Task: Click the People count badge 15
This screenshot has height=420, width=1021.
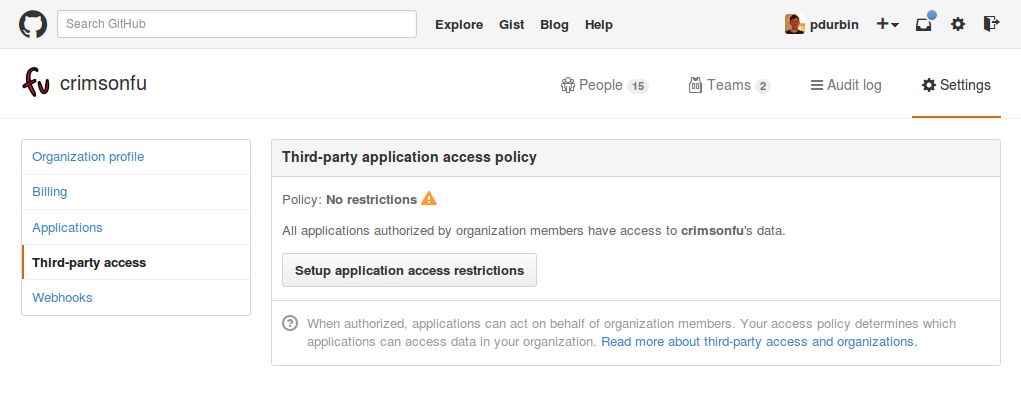Action: pyautogui.click(x=638, y=86)
